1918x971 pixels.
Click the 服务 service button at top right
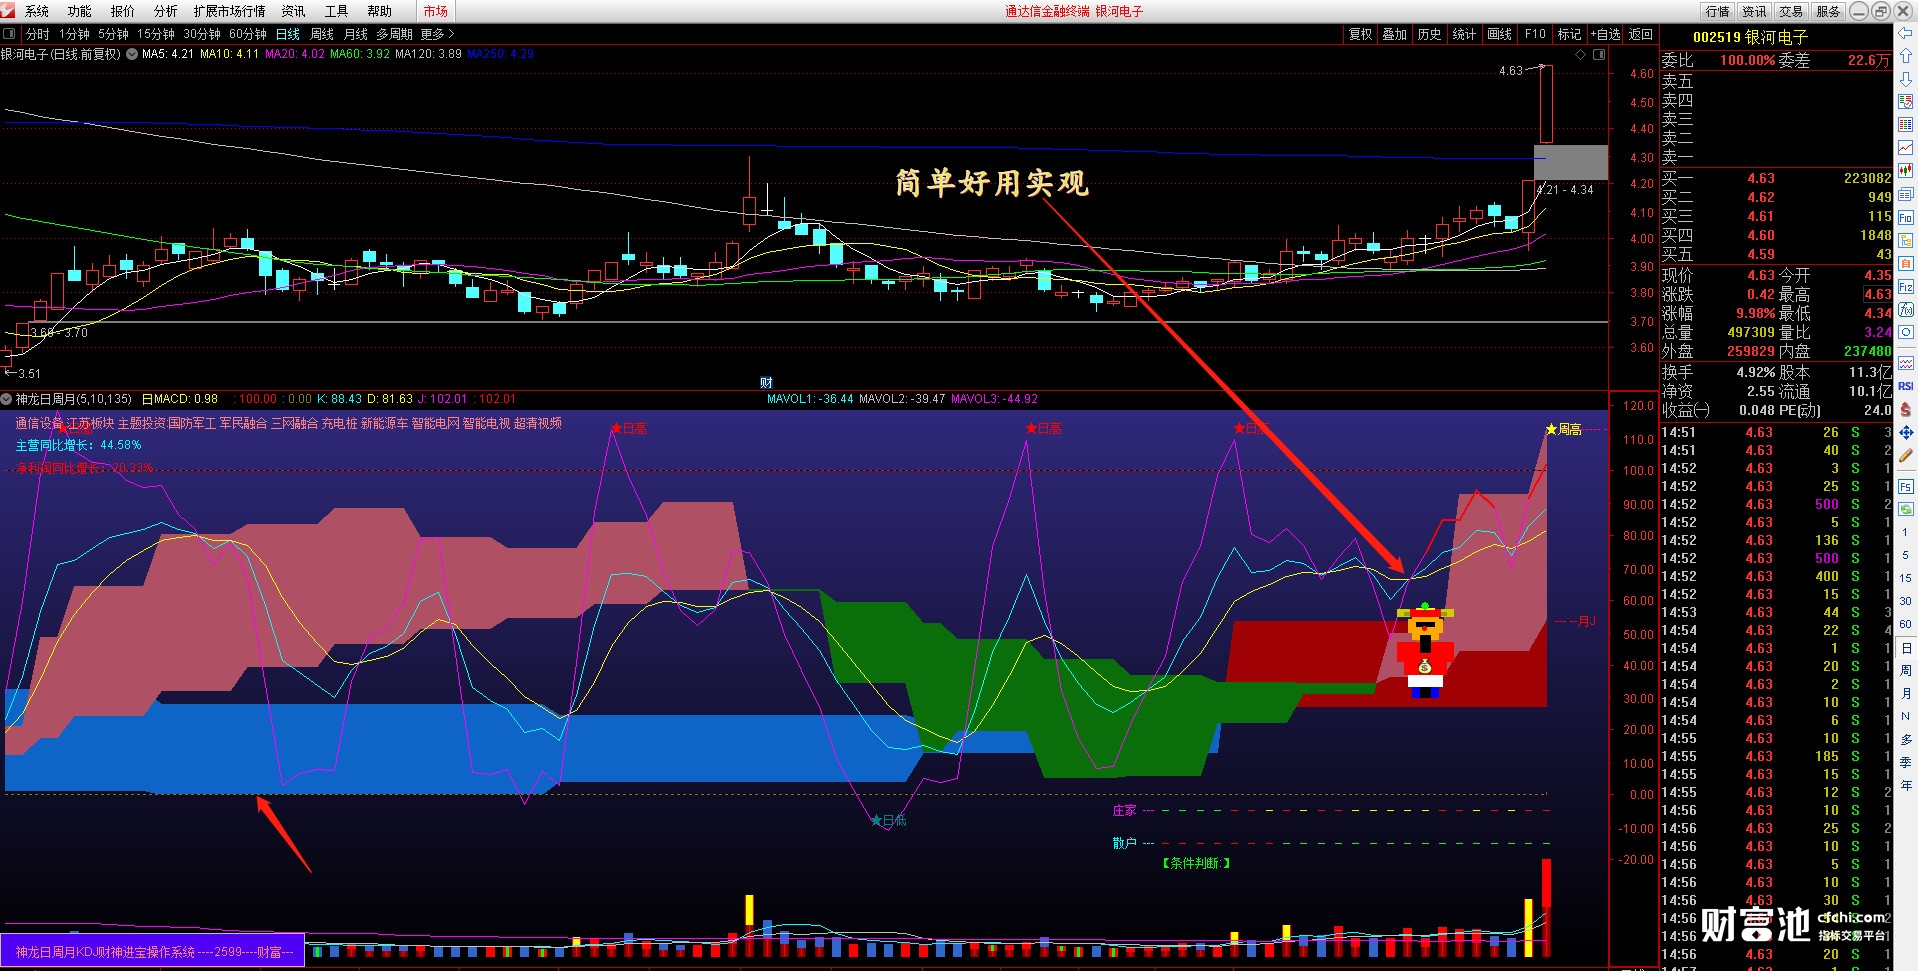[x=1828, y=11]
